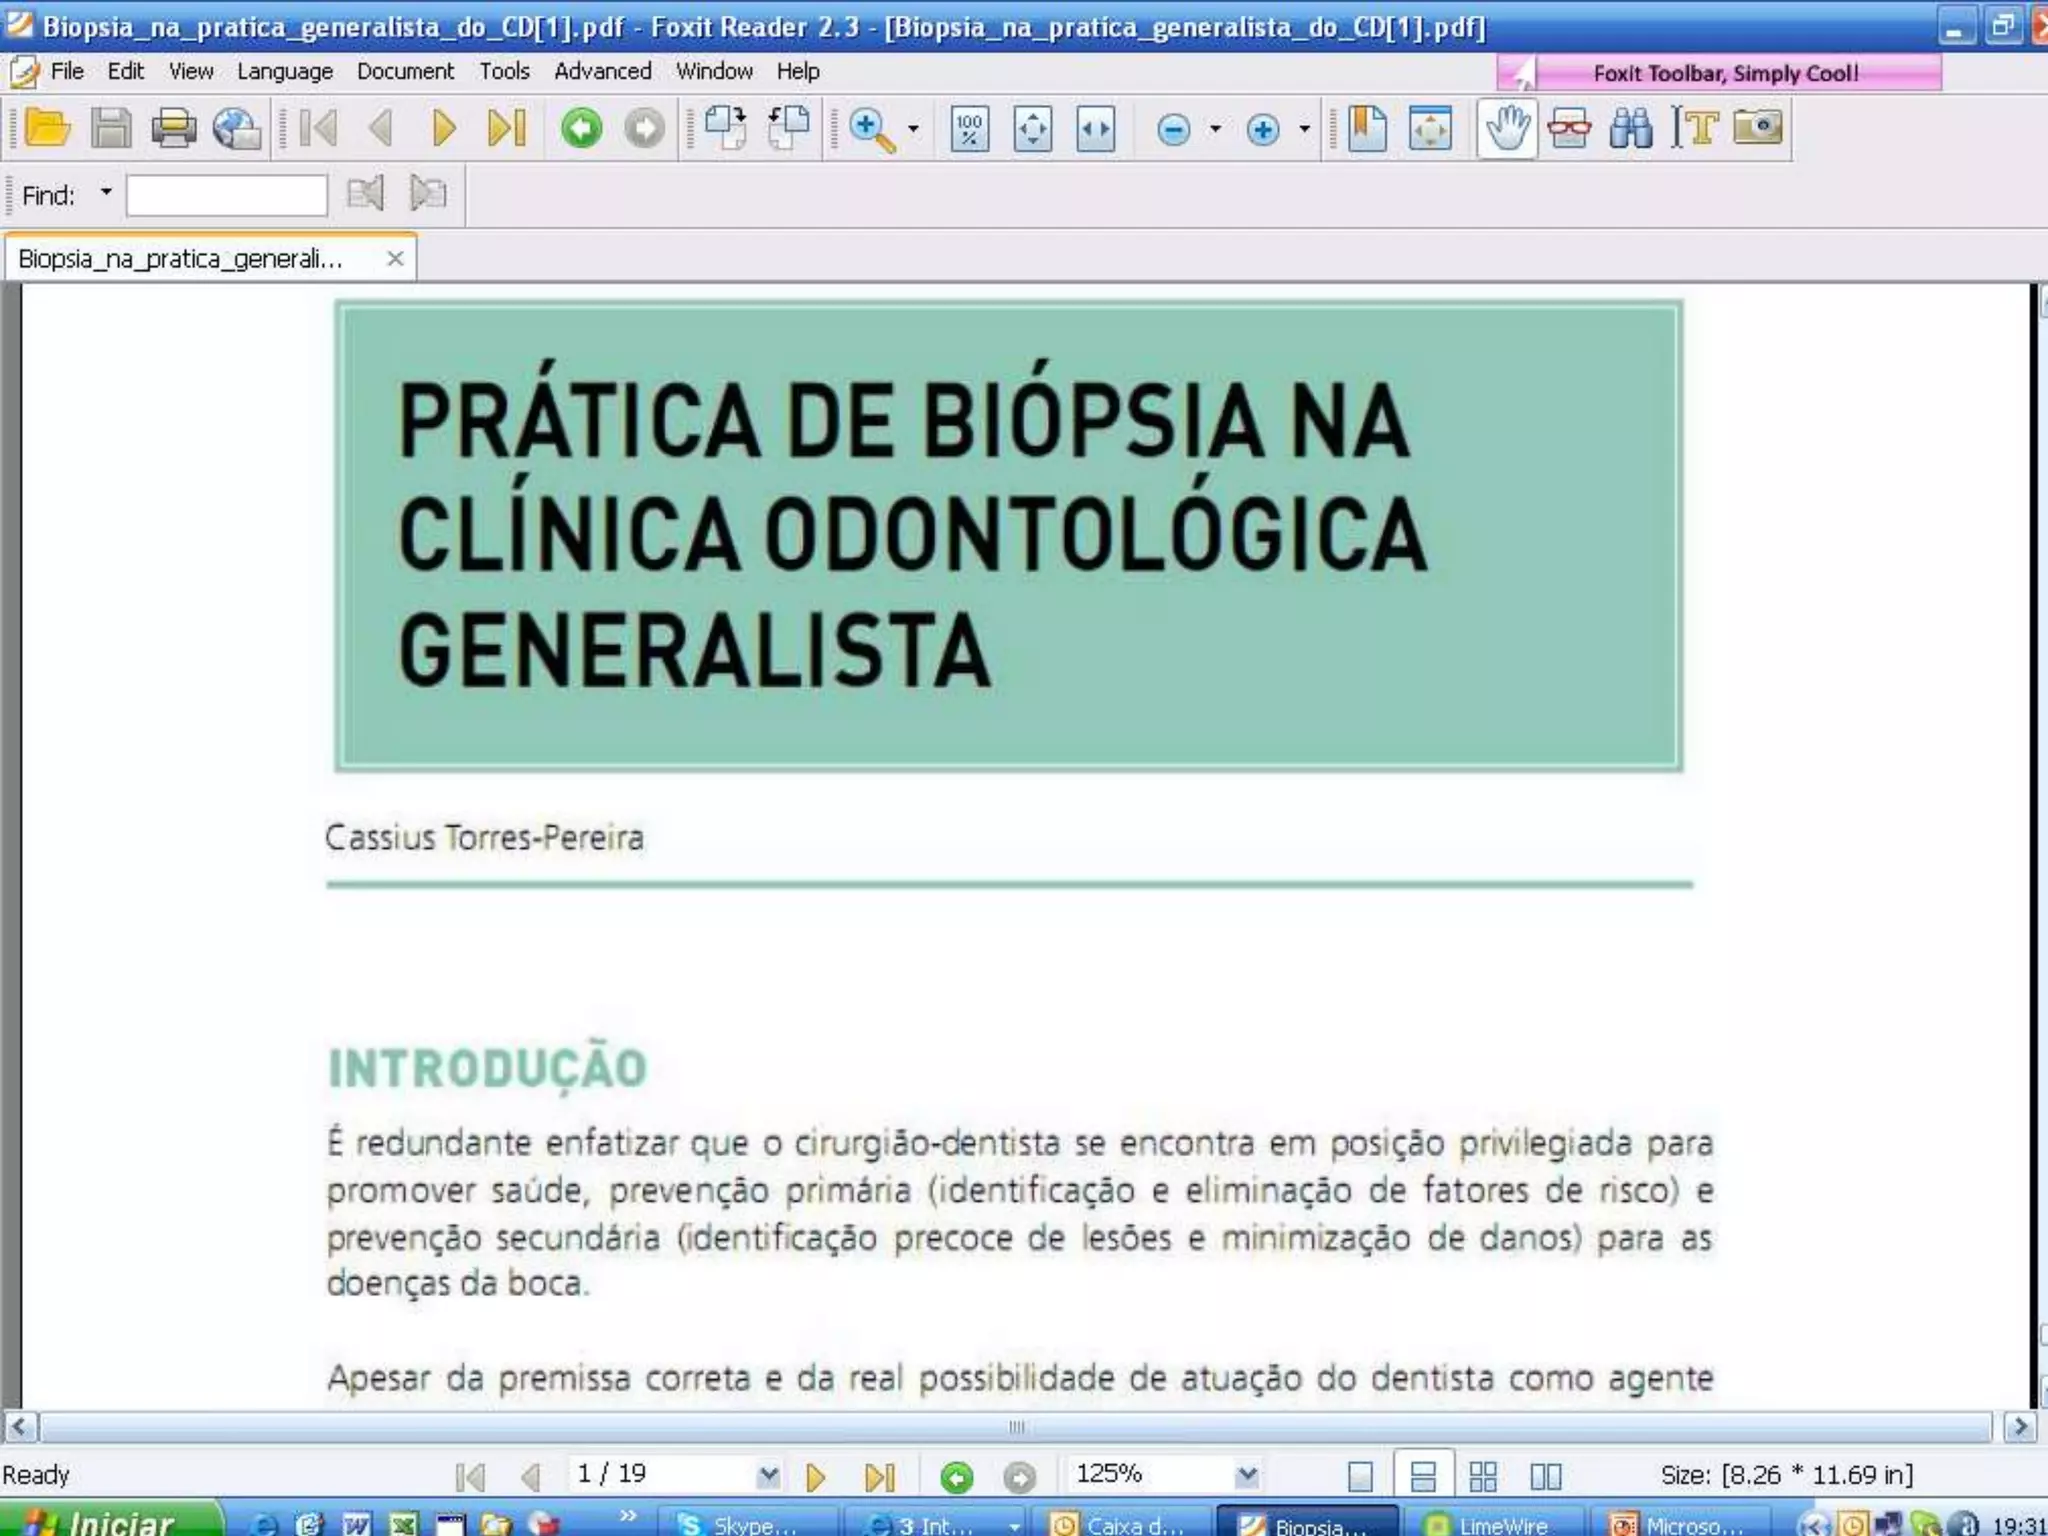Viewport: 2048px width, 1536px height.
Task: Expand the Find options dropdown arrow
Action: (106, 192)
